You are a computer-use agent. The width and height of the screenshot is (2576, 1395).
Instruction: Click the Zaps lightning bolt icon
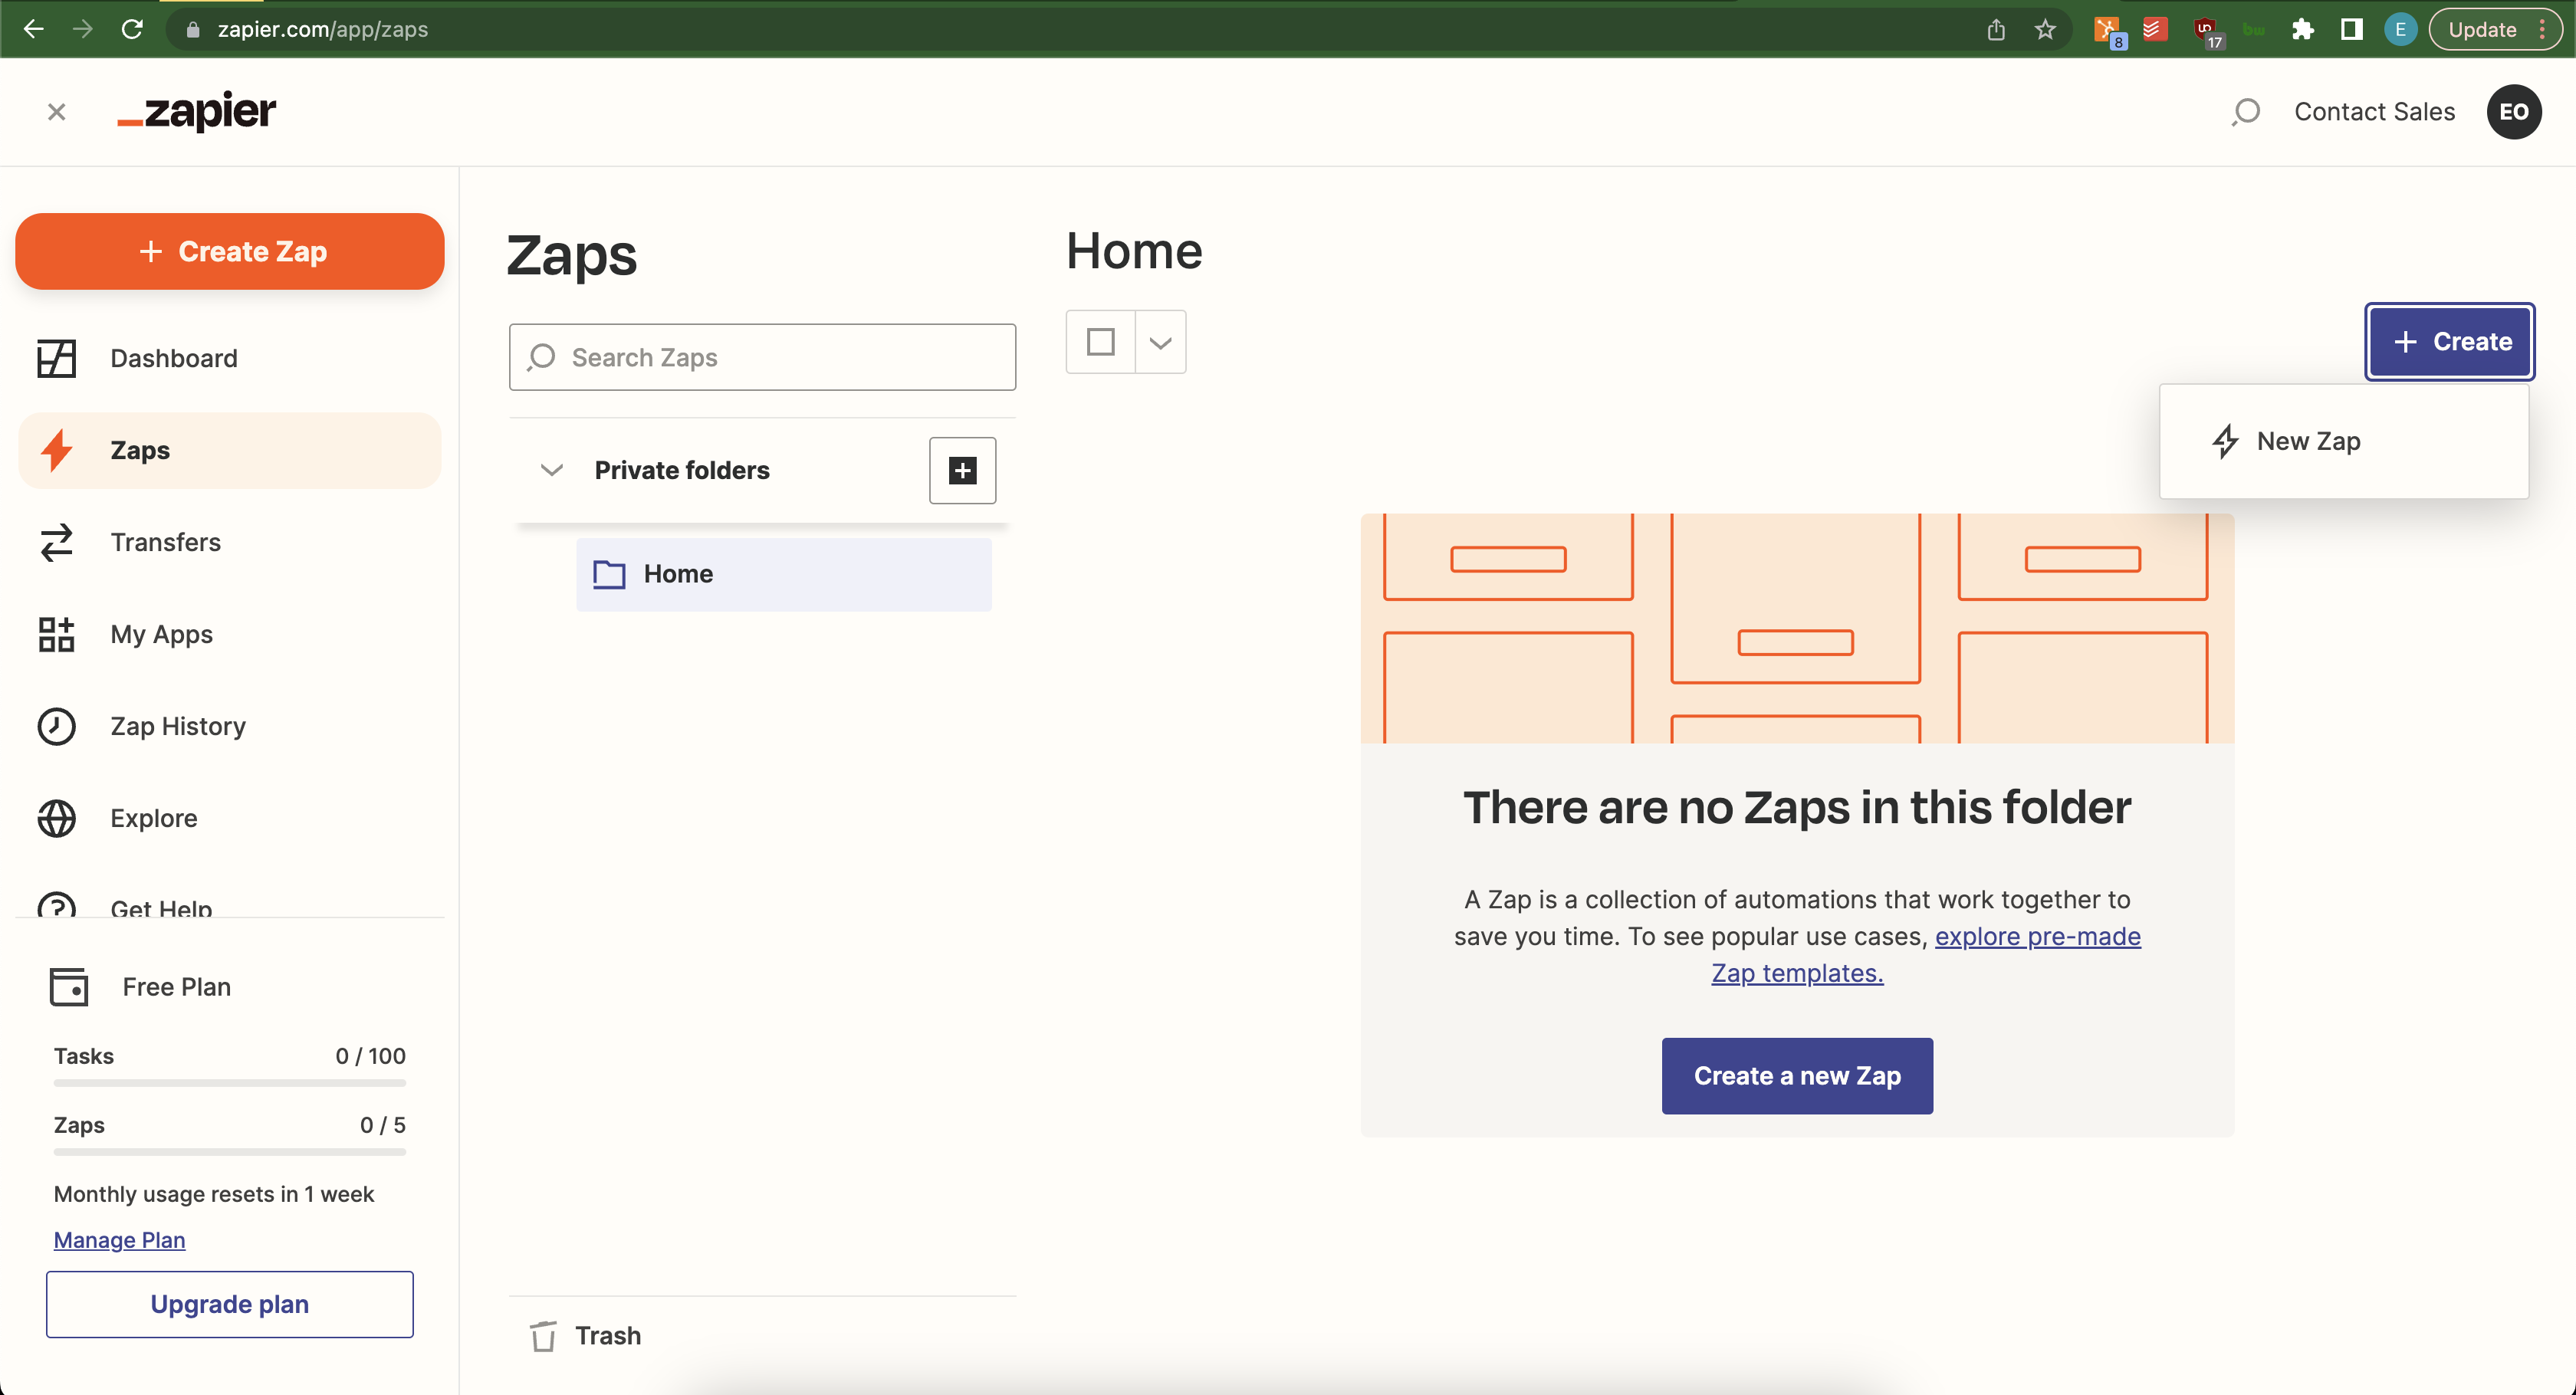pos(56,451)
